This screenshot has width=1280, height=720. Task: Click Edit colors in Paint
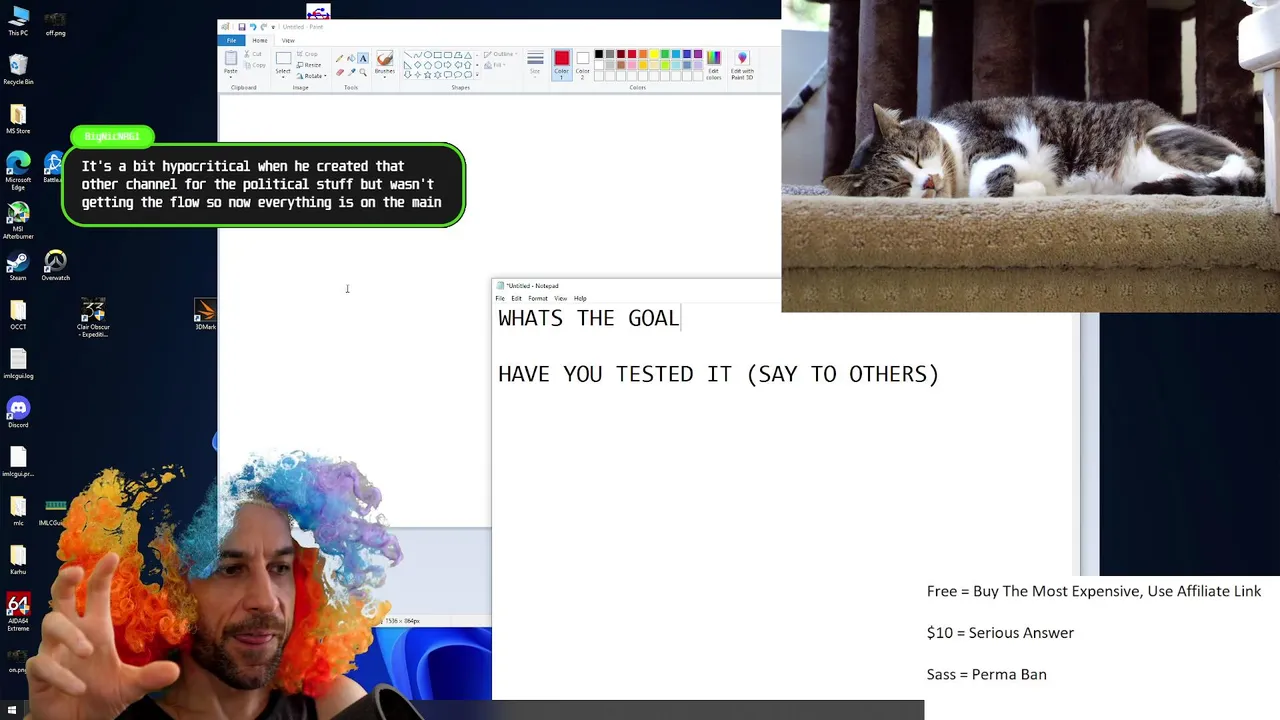(x=714, y=65)
